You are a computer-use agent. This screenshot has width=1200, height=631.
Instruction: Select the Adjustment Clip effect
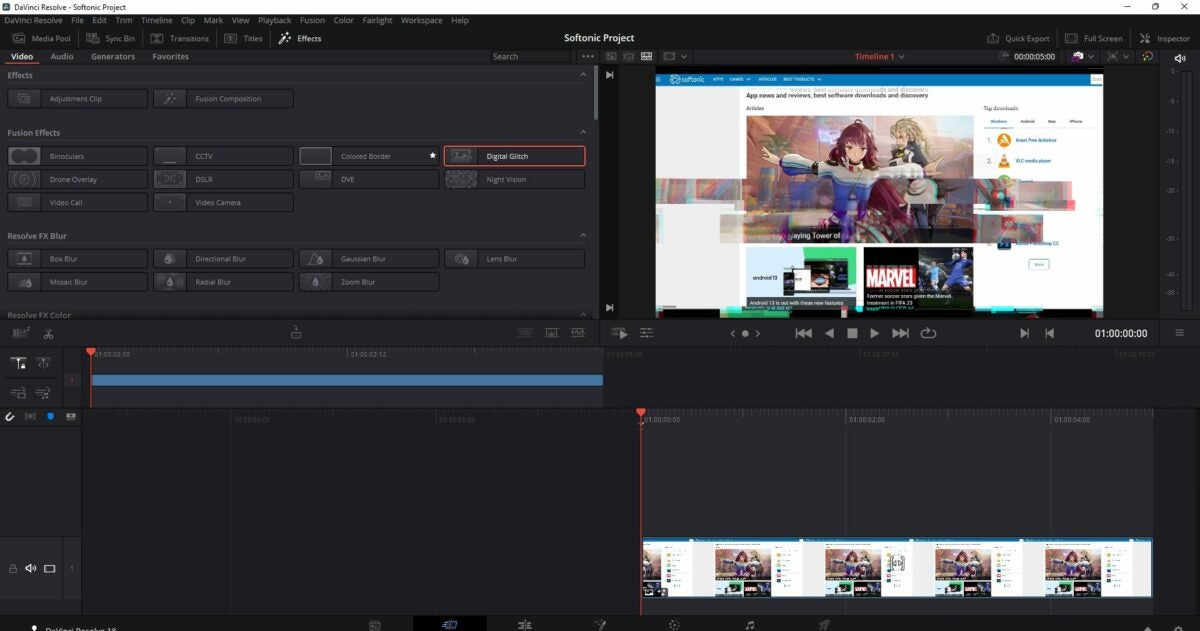(77, 99)
